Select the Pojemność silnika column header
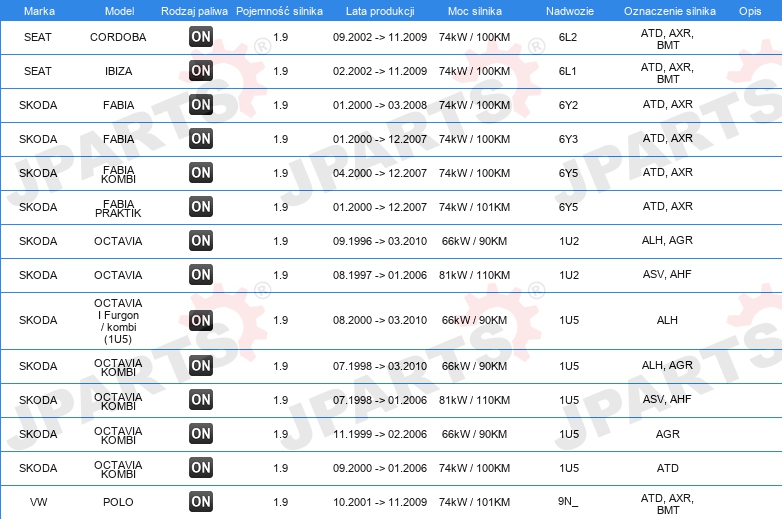Screen dimensions: 782x519 pyautogui.click(x=279, y=11)
